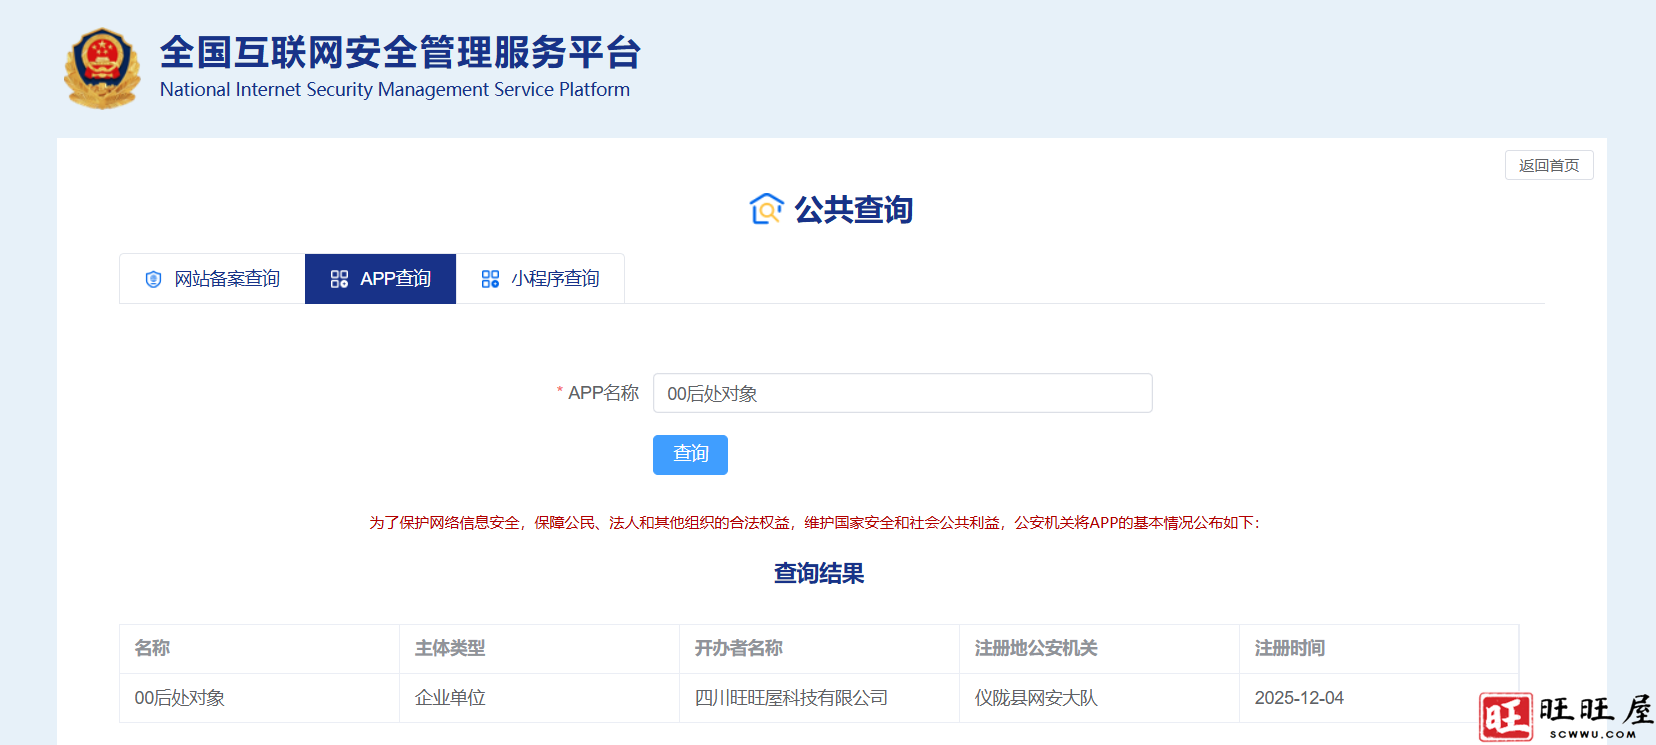This screenshot has width=1656, height=745.
Task: Click the blue 查询 button
Action: coord(690,455)
